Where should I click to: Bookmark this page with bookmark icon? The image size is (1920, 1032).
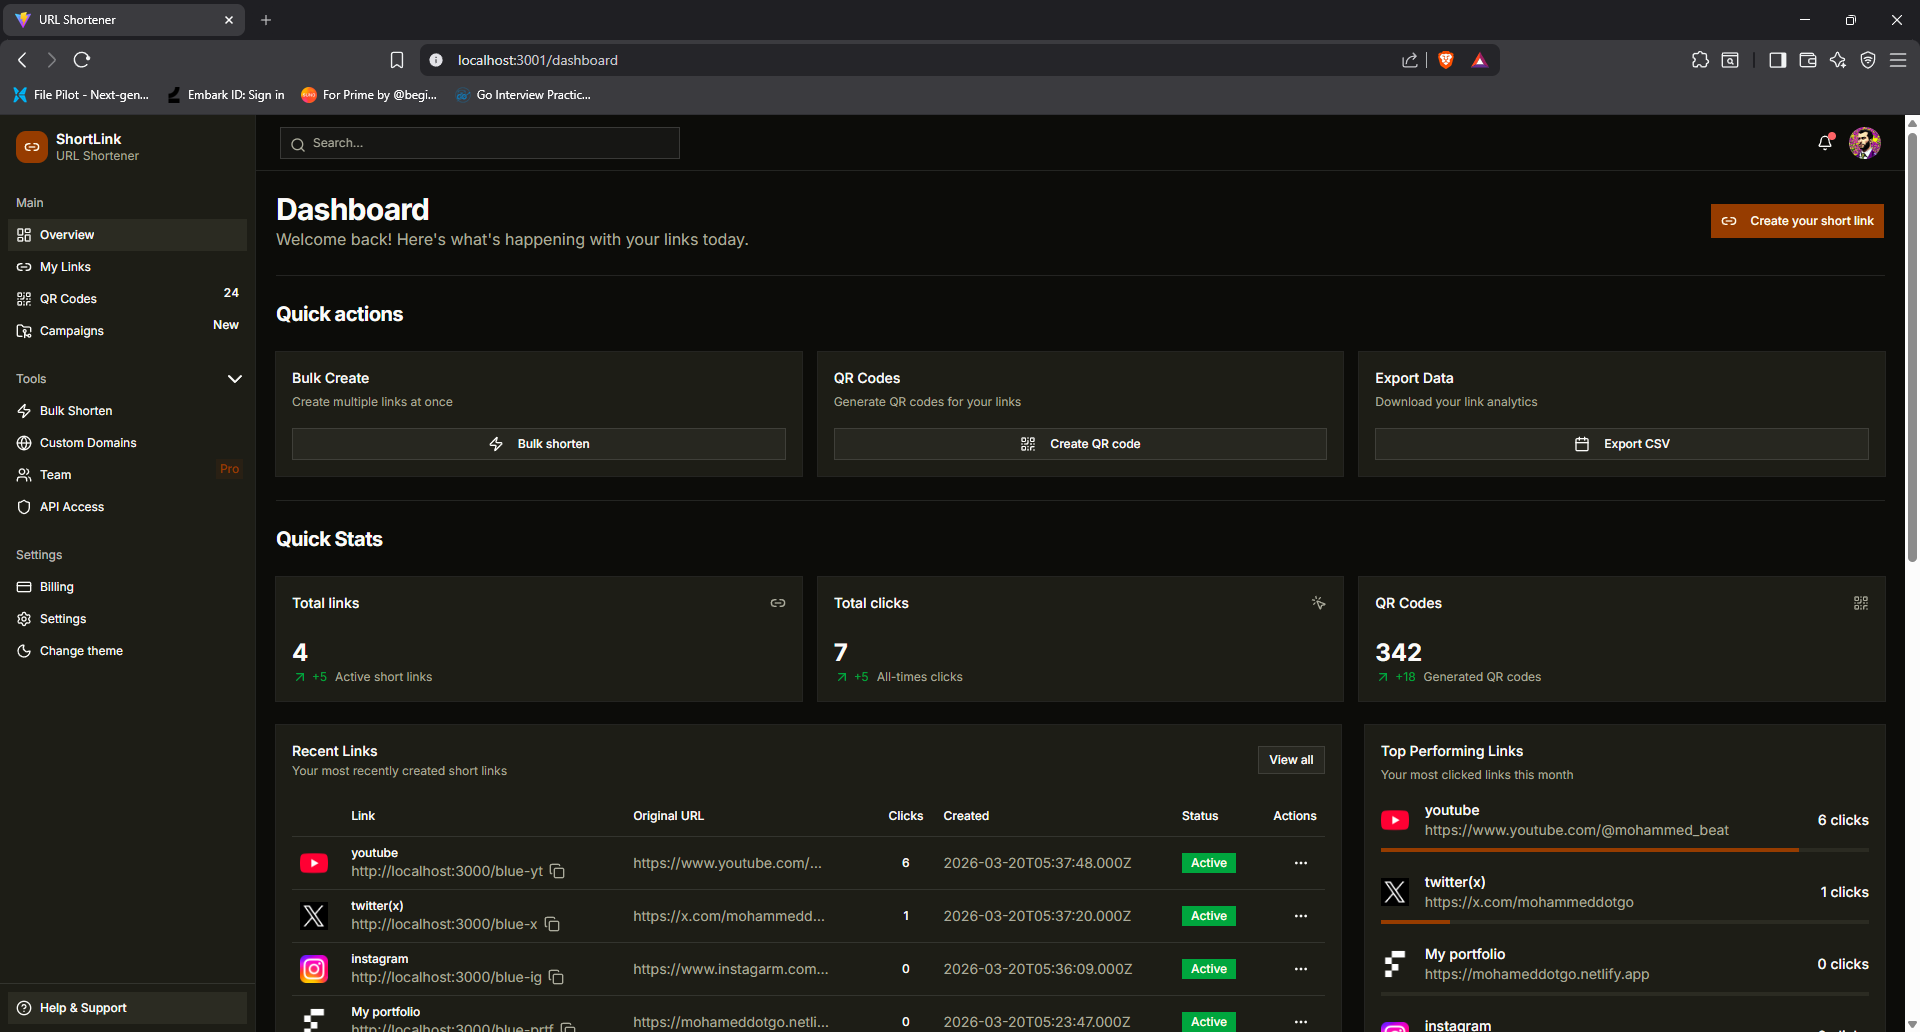[397, 60]
